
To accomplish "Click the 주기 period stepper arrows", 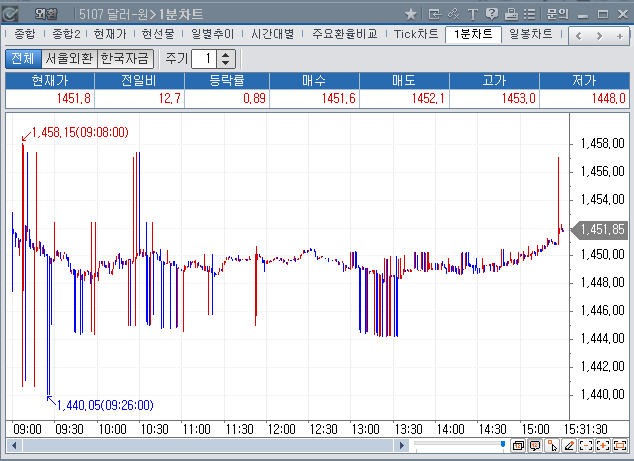I will coord(225,59).
